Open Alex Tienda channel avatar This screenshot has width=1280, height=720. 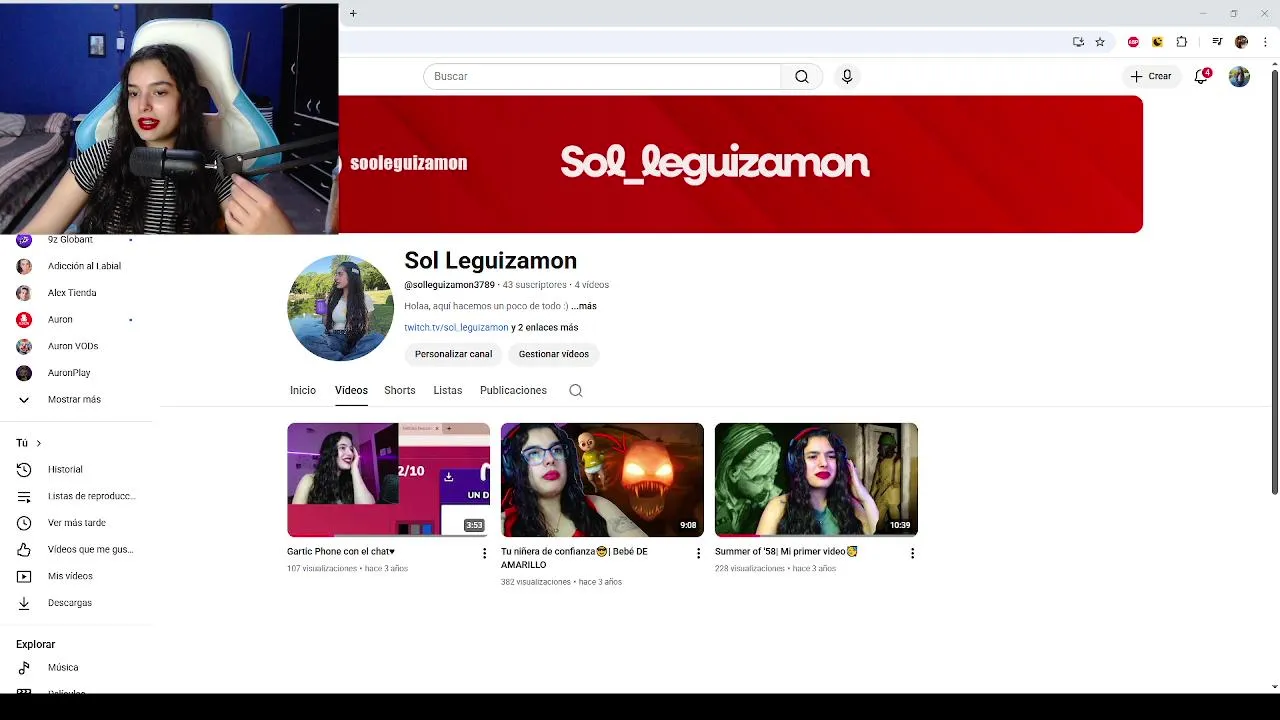tap(24, 293)
